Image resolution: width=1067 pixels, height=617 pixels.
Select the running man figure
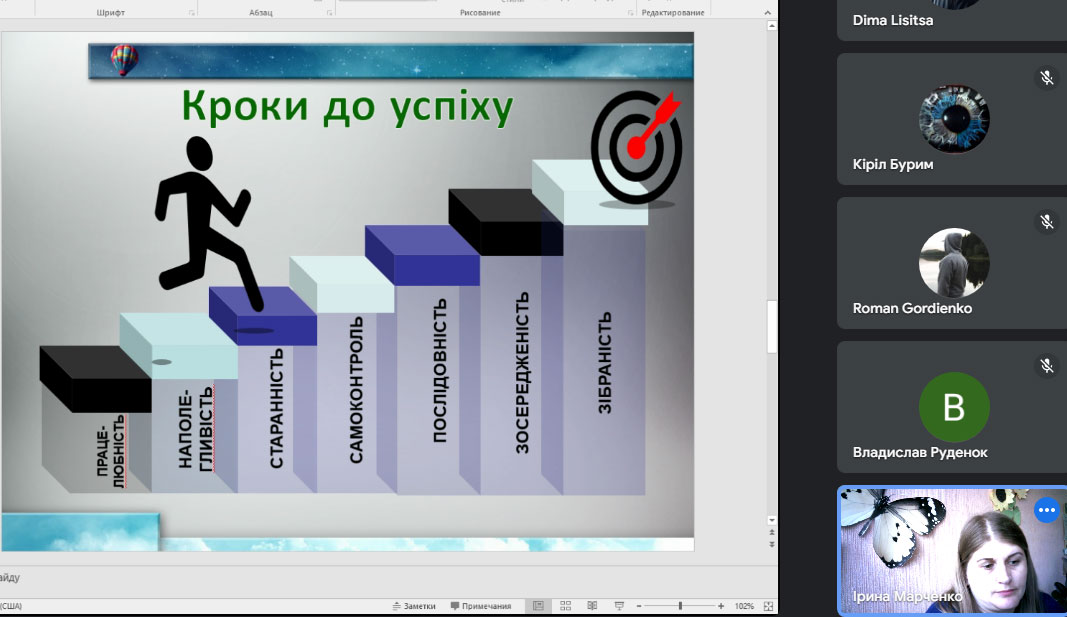203,222
